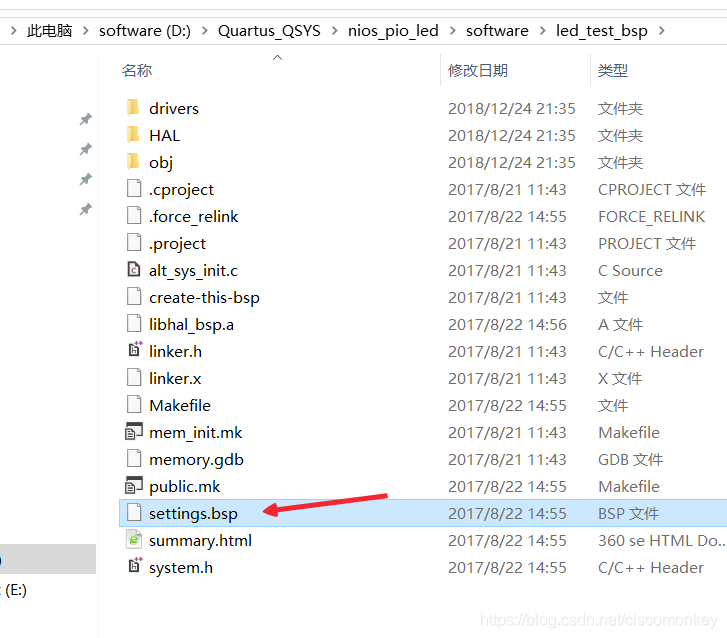The width and height of the screenshot is (727, 638).
Task: Select the drivers folder name
Action: tap(174, 108)
